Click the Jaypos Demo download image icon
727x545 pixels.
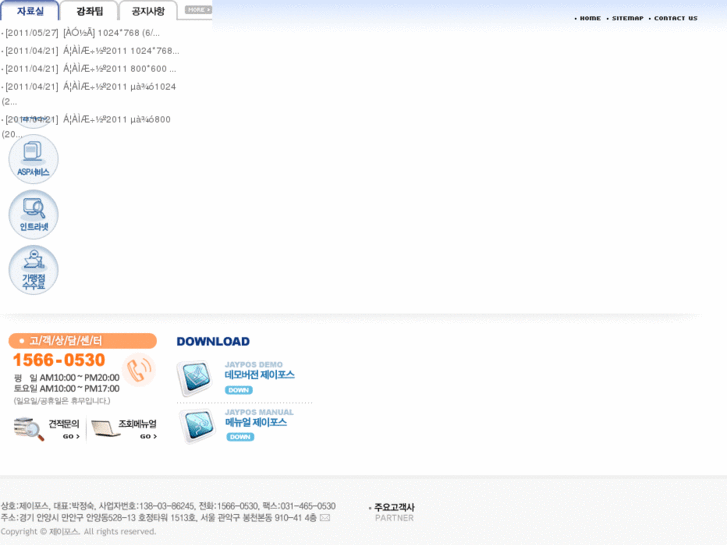pyautogui.click(x=195, y=378)
